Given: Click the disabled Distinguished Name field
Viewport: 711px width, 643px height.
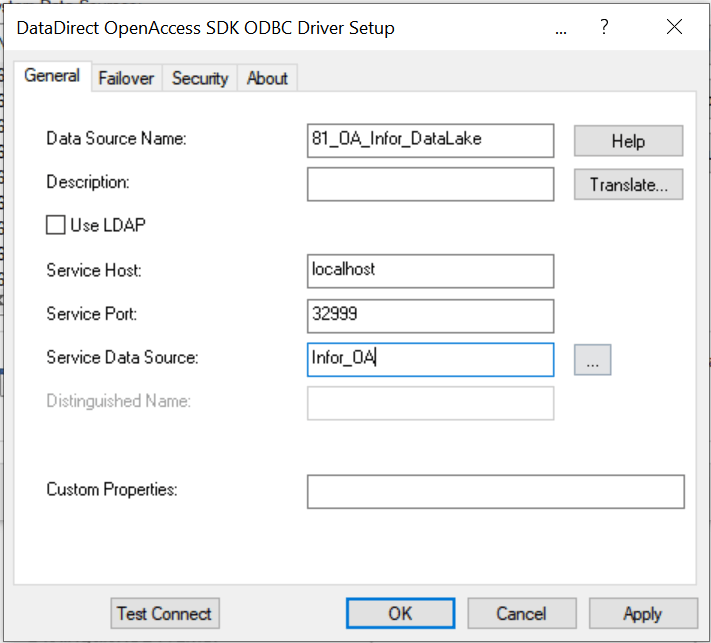Looking at the screenshot, I should click(x=430, y=403).
